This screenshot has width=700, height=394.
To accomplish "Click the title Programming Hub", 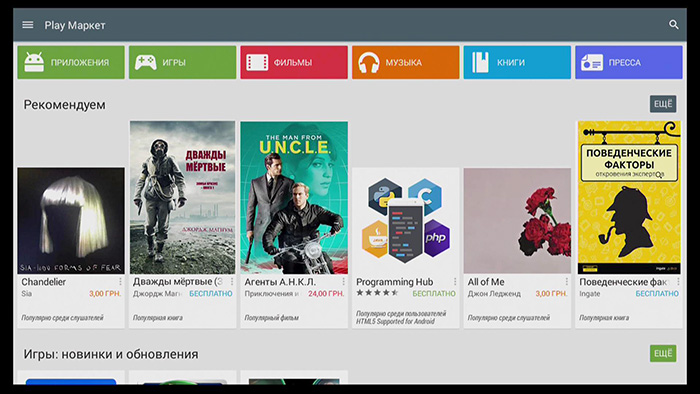I will point(395,282).
